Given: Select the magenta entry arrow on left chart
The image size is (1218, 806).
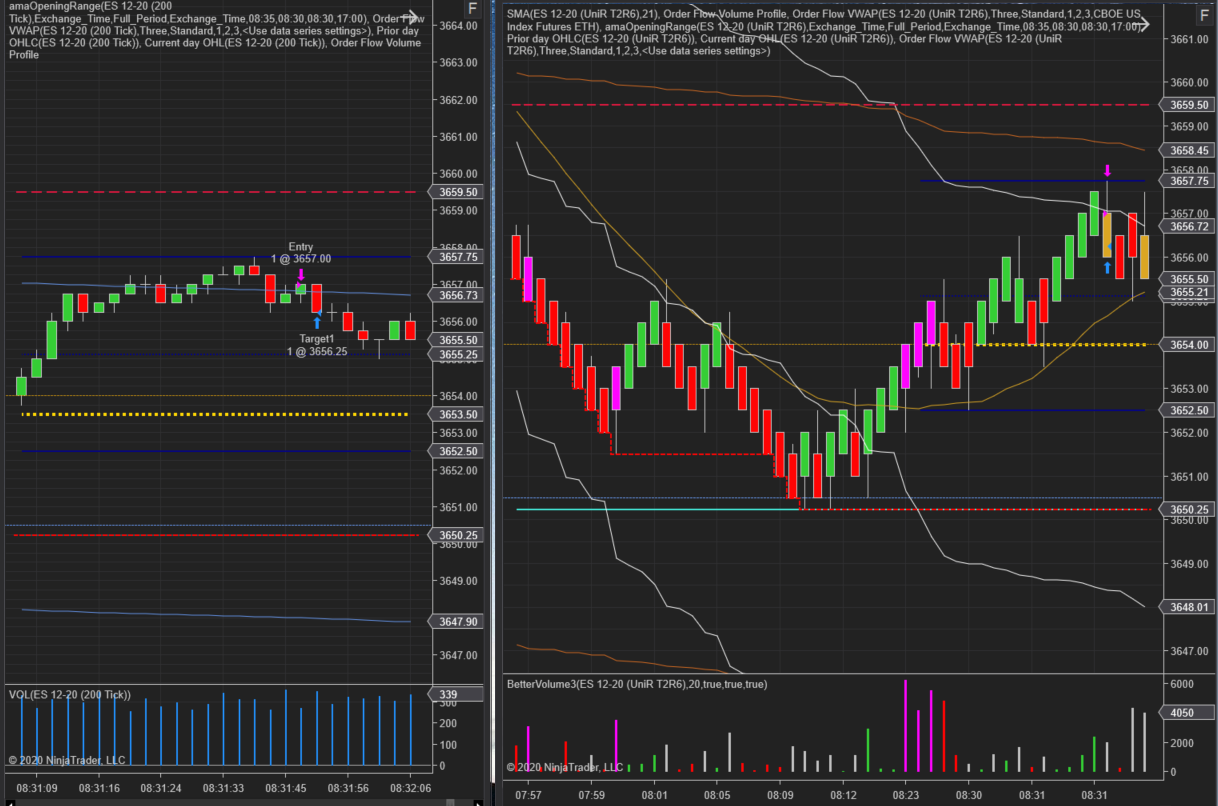Looking at the screenshot, I should pyautogui.click(x=301, y=274).
